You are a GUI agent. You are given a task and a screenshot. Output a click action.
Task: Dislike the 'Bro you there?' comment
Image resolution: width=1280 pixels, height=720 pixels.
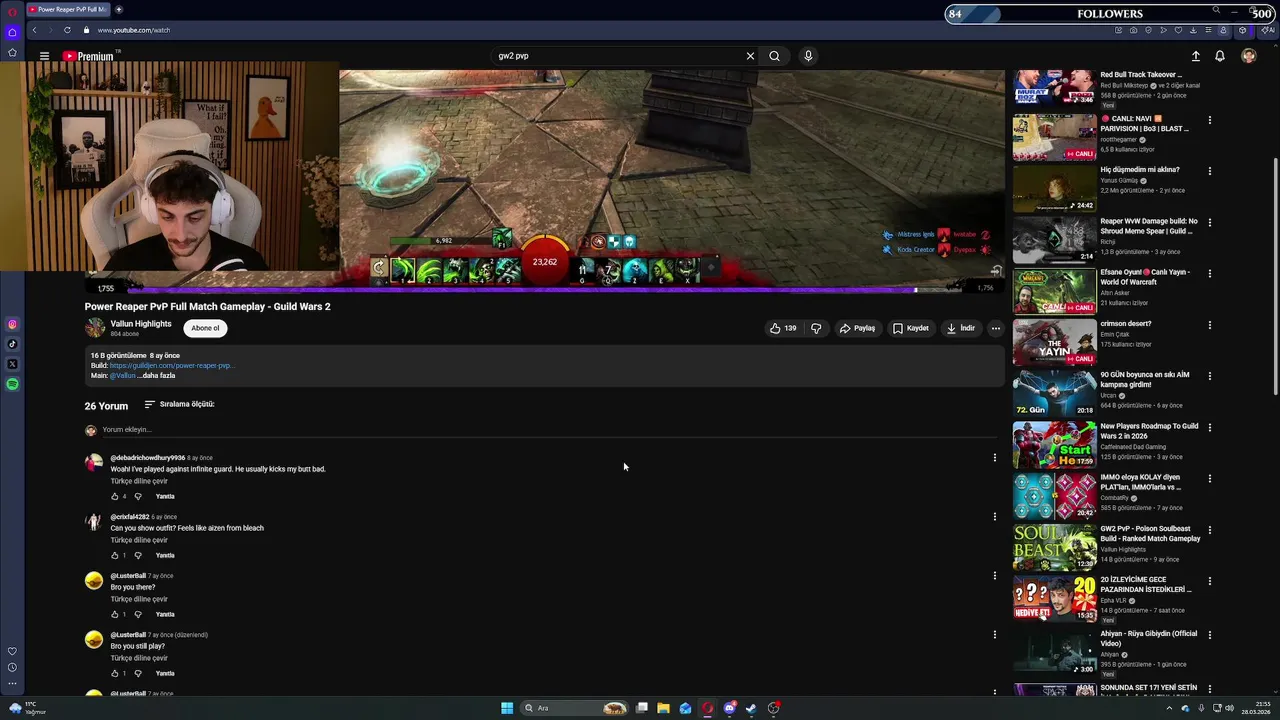(x=138, y=614)
